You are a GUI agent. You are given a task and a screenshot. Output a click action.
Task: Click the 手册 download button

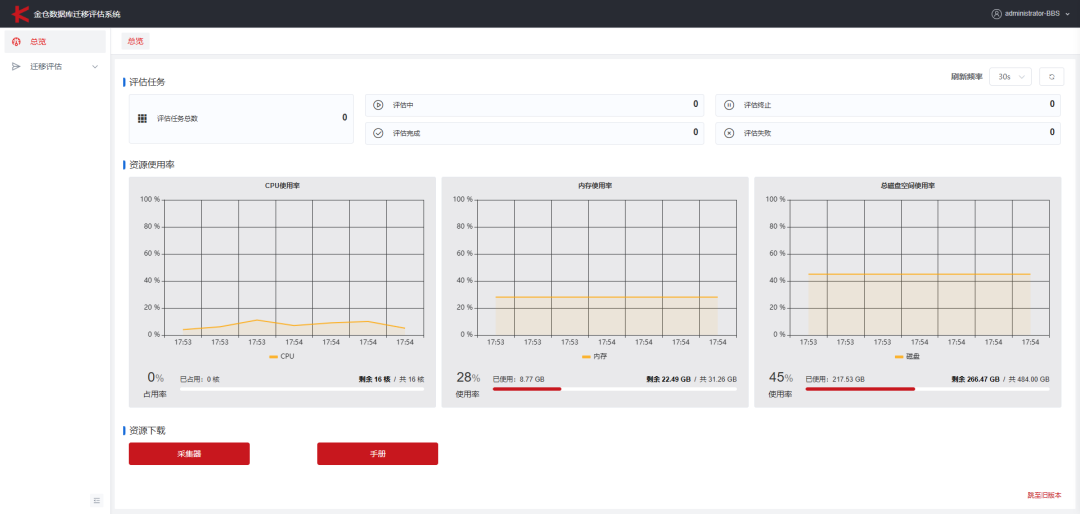click(x=377, y=454)
